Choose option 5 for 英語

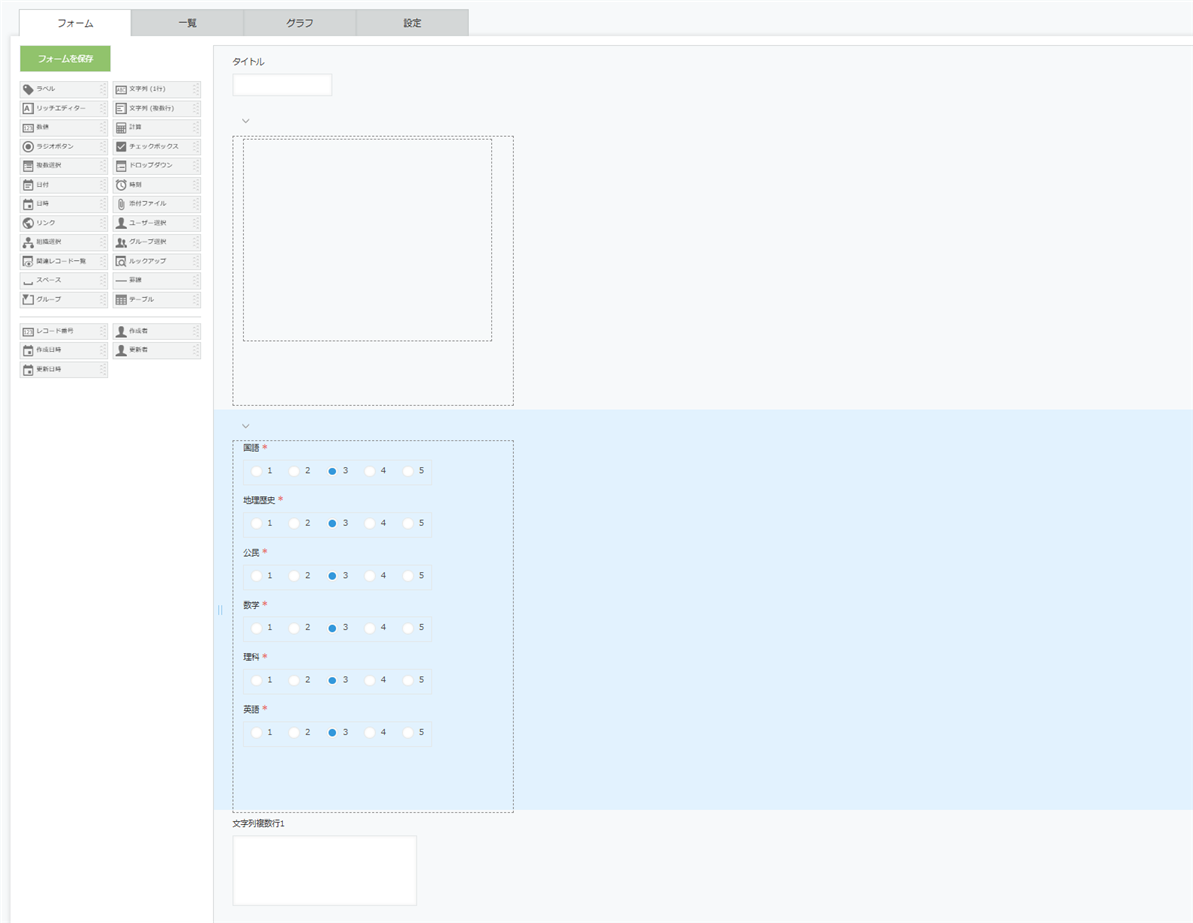pyautogui.click(x=408, y=733)
